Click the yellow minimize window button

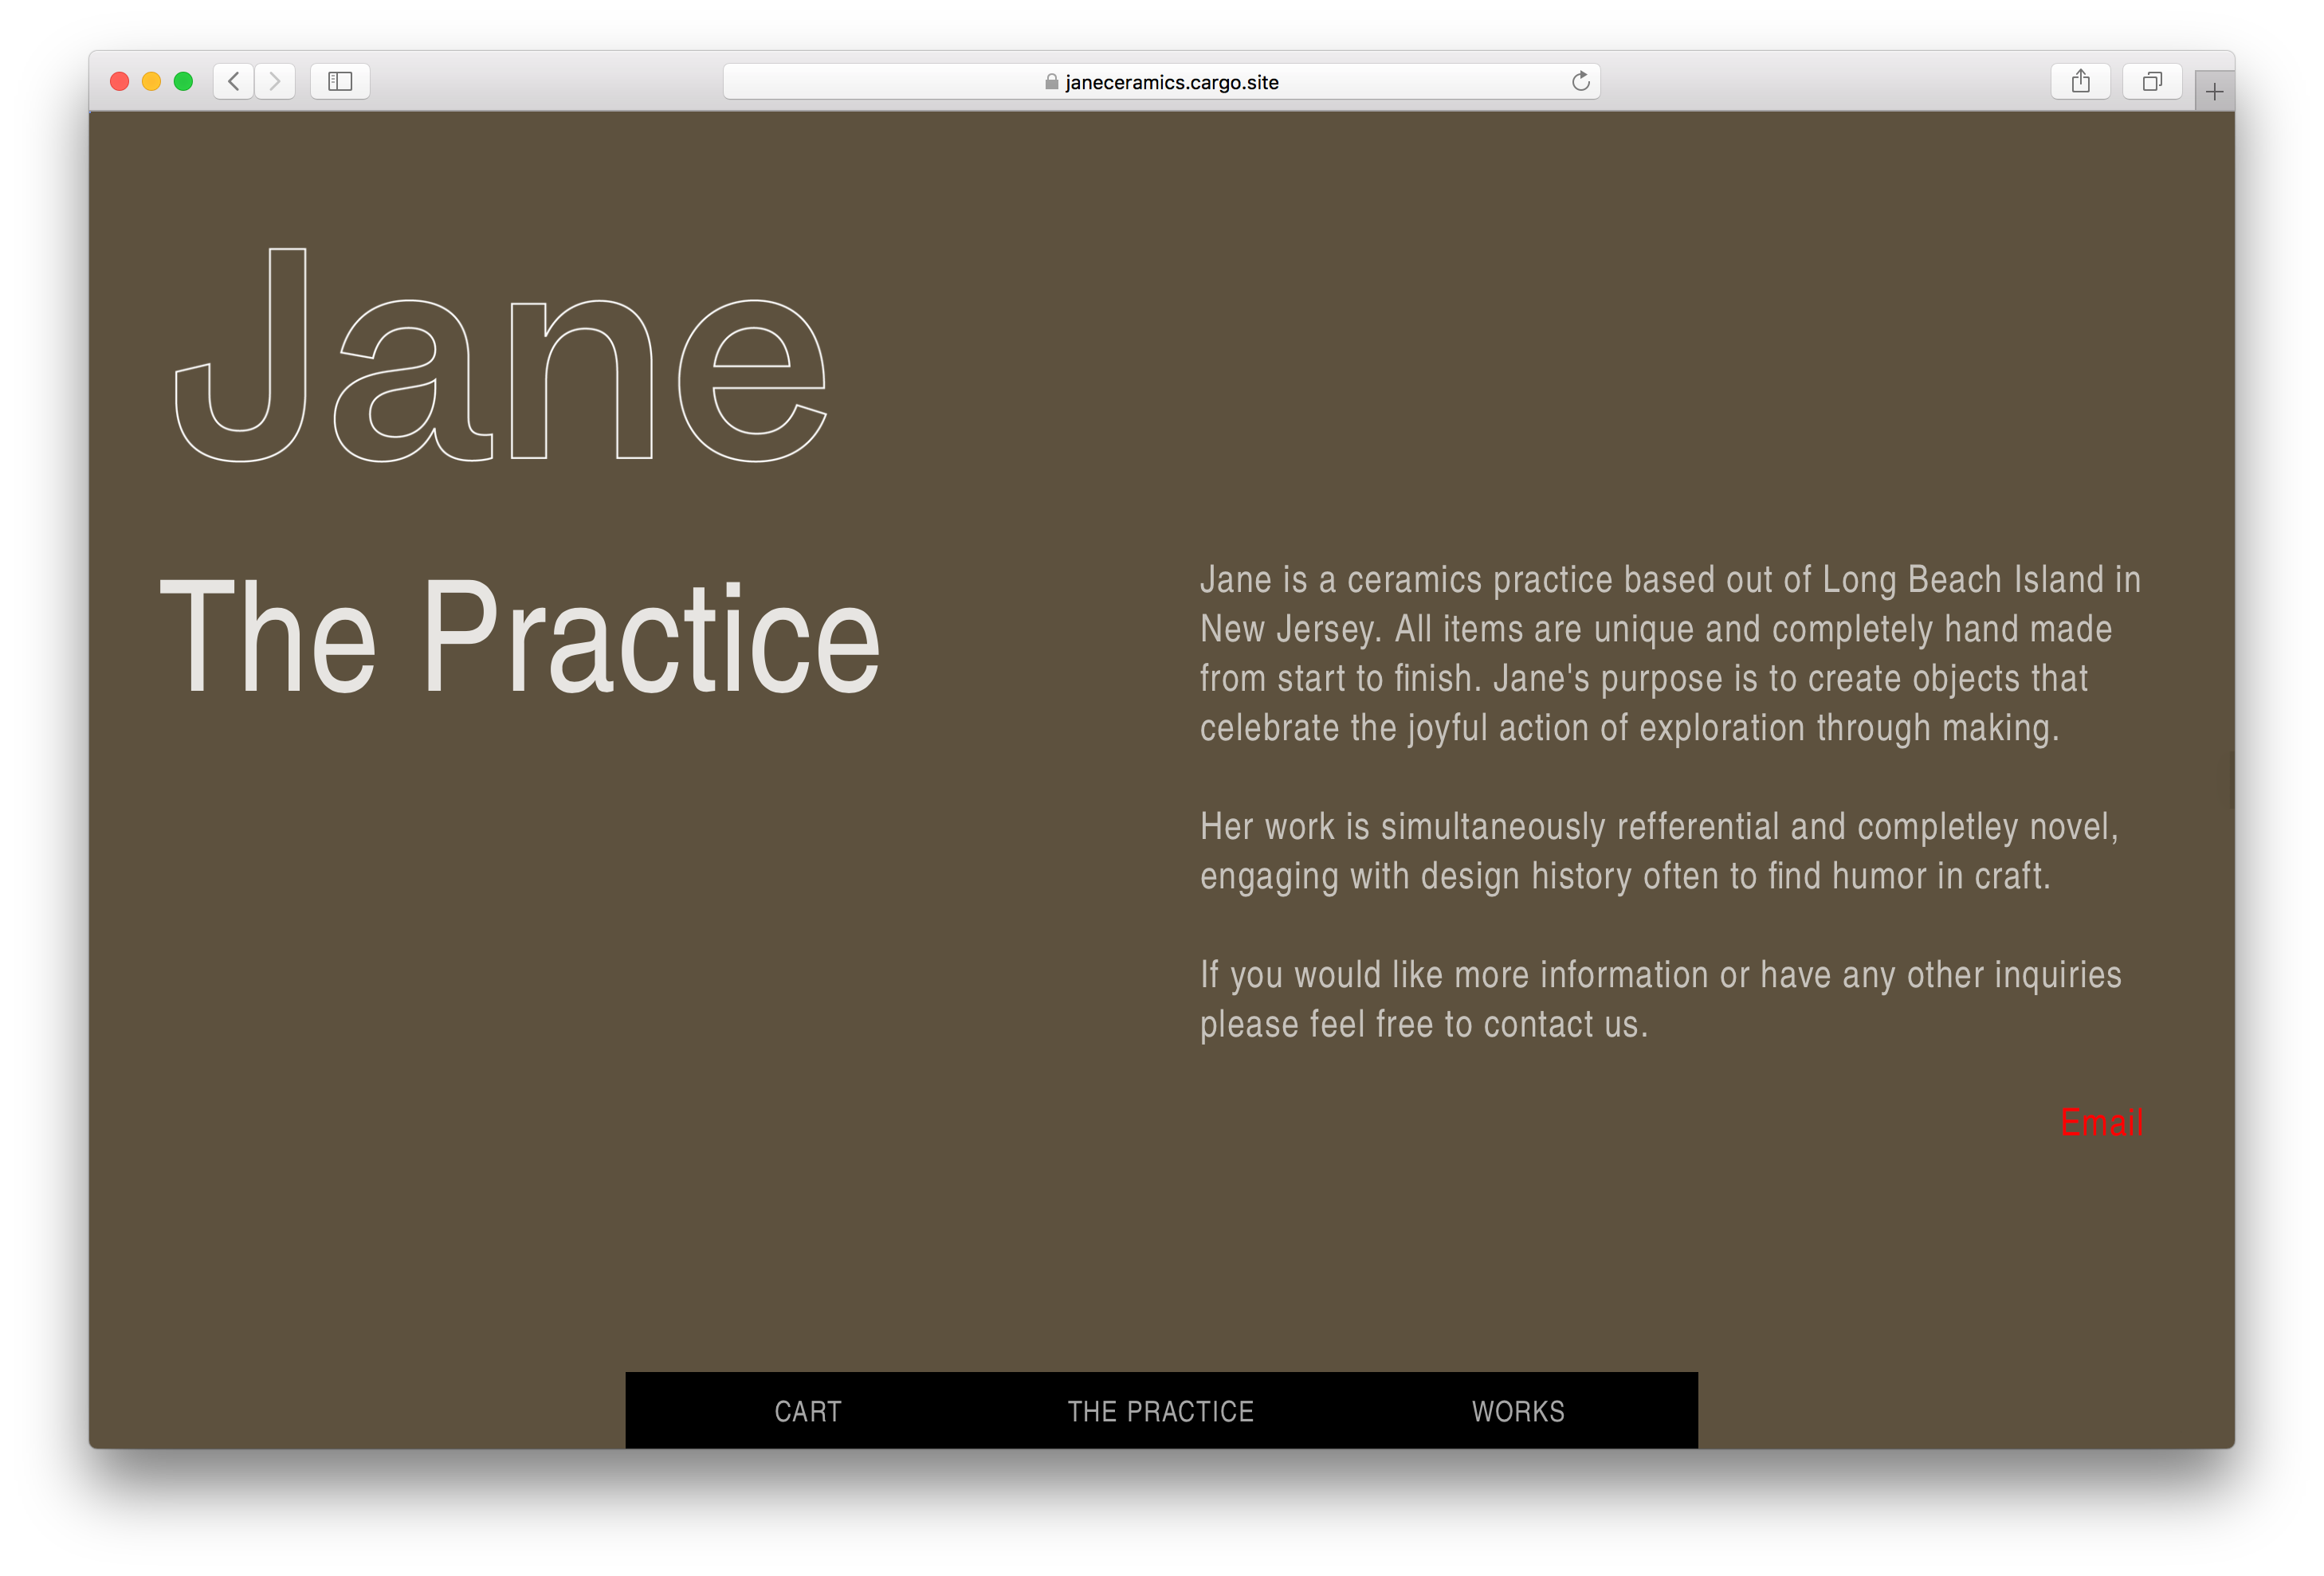click(151, 81)
